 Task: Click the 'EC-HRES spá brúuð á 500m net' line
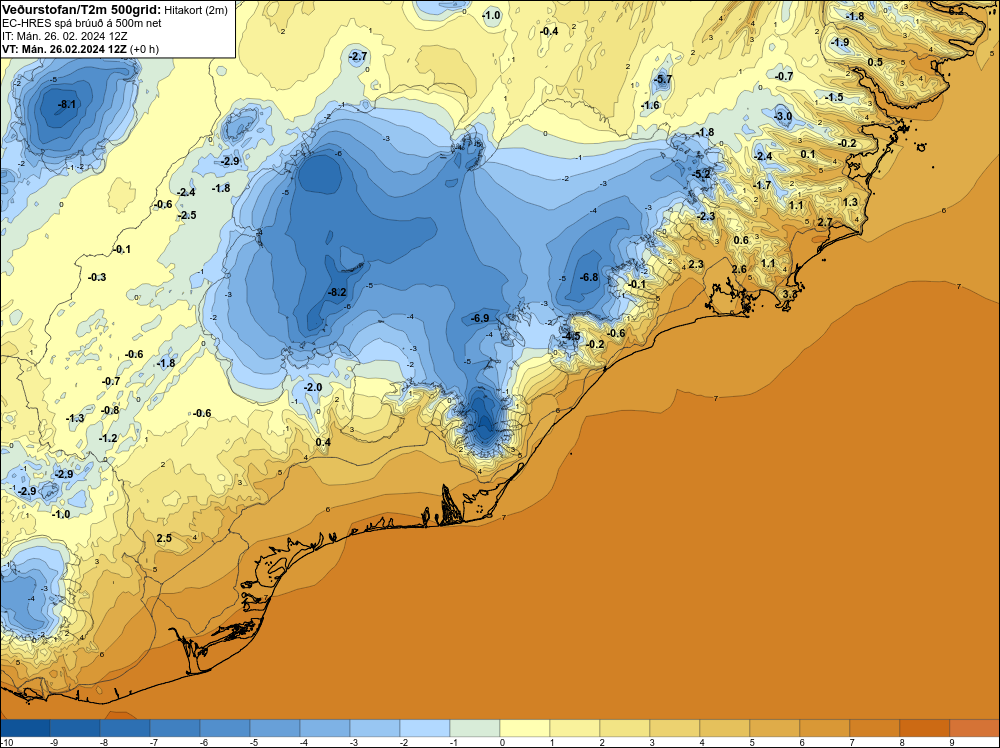pos(81,23)
